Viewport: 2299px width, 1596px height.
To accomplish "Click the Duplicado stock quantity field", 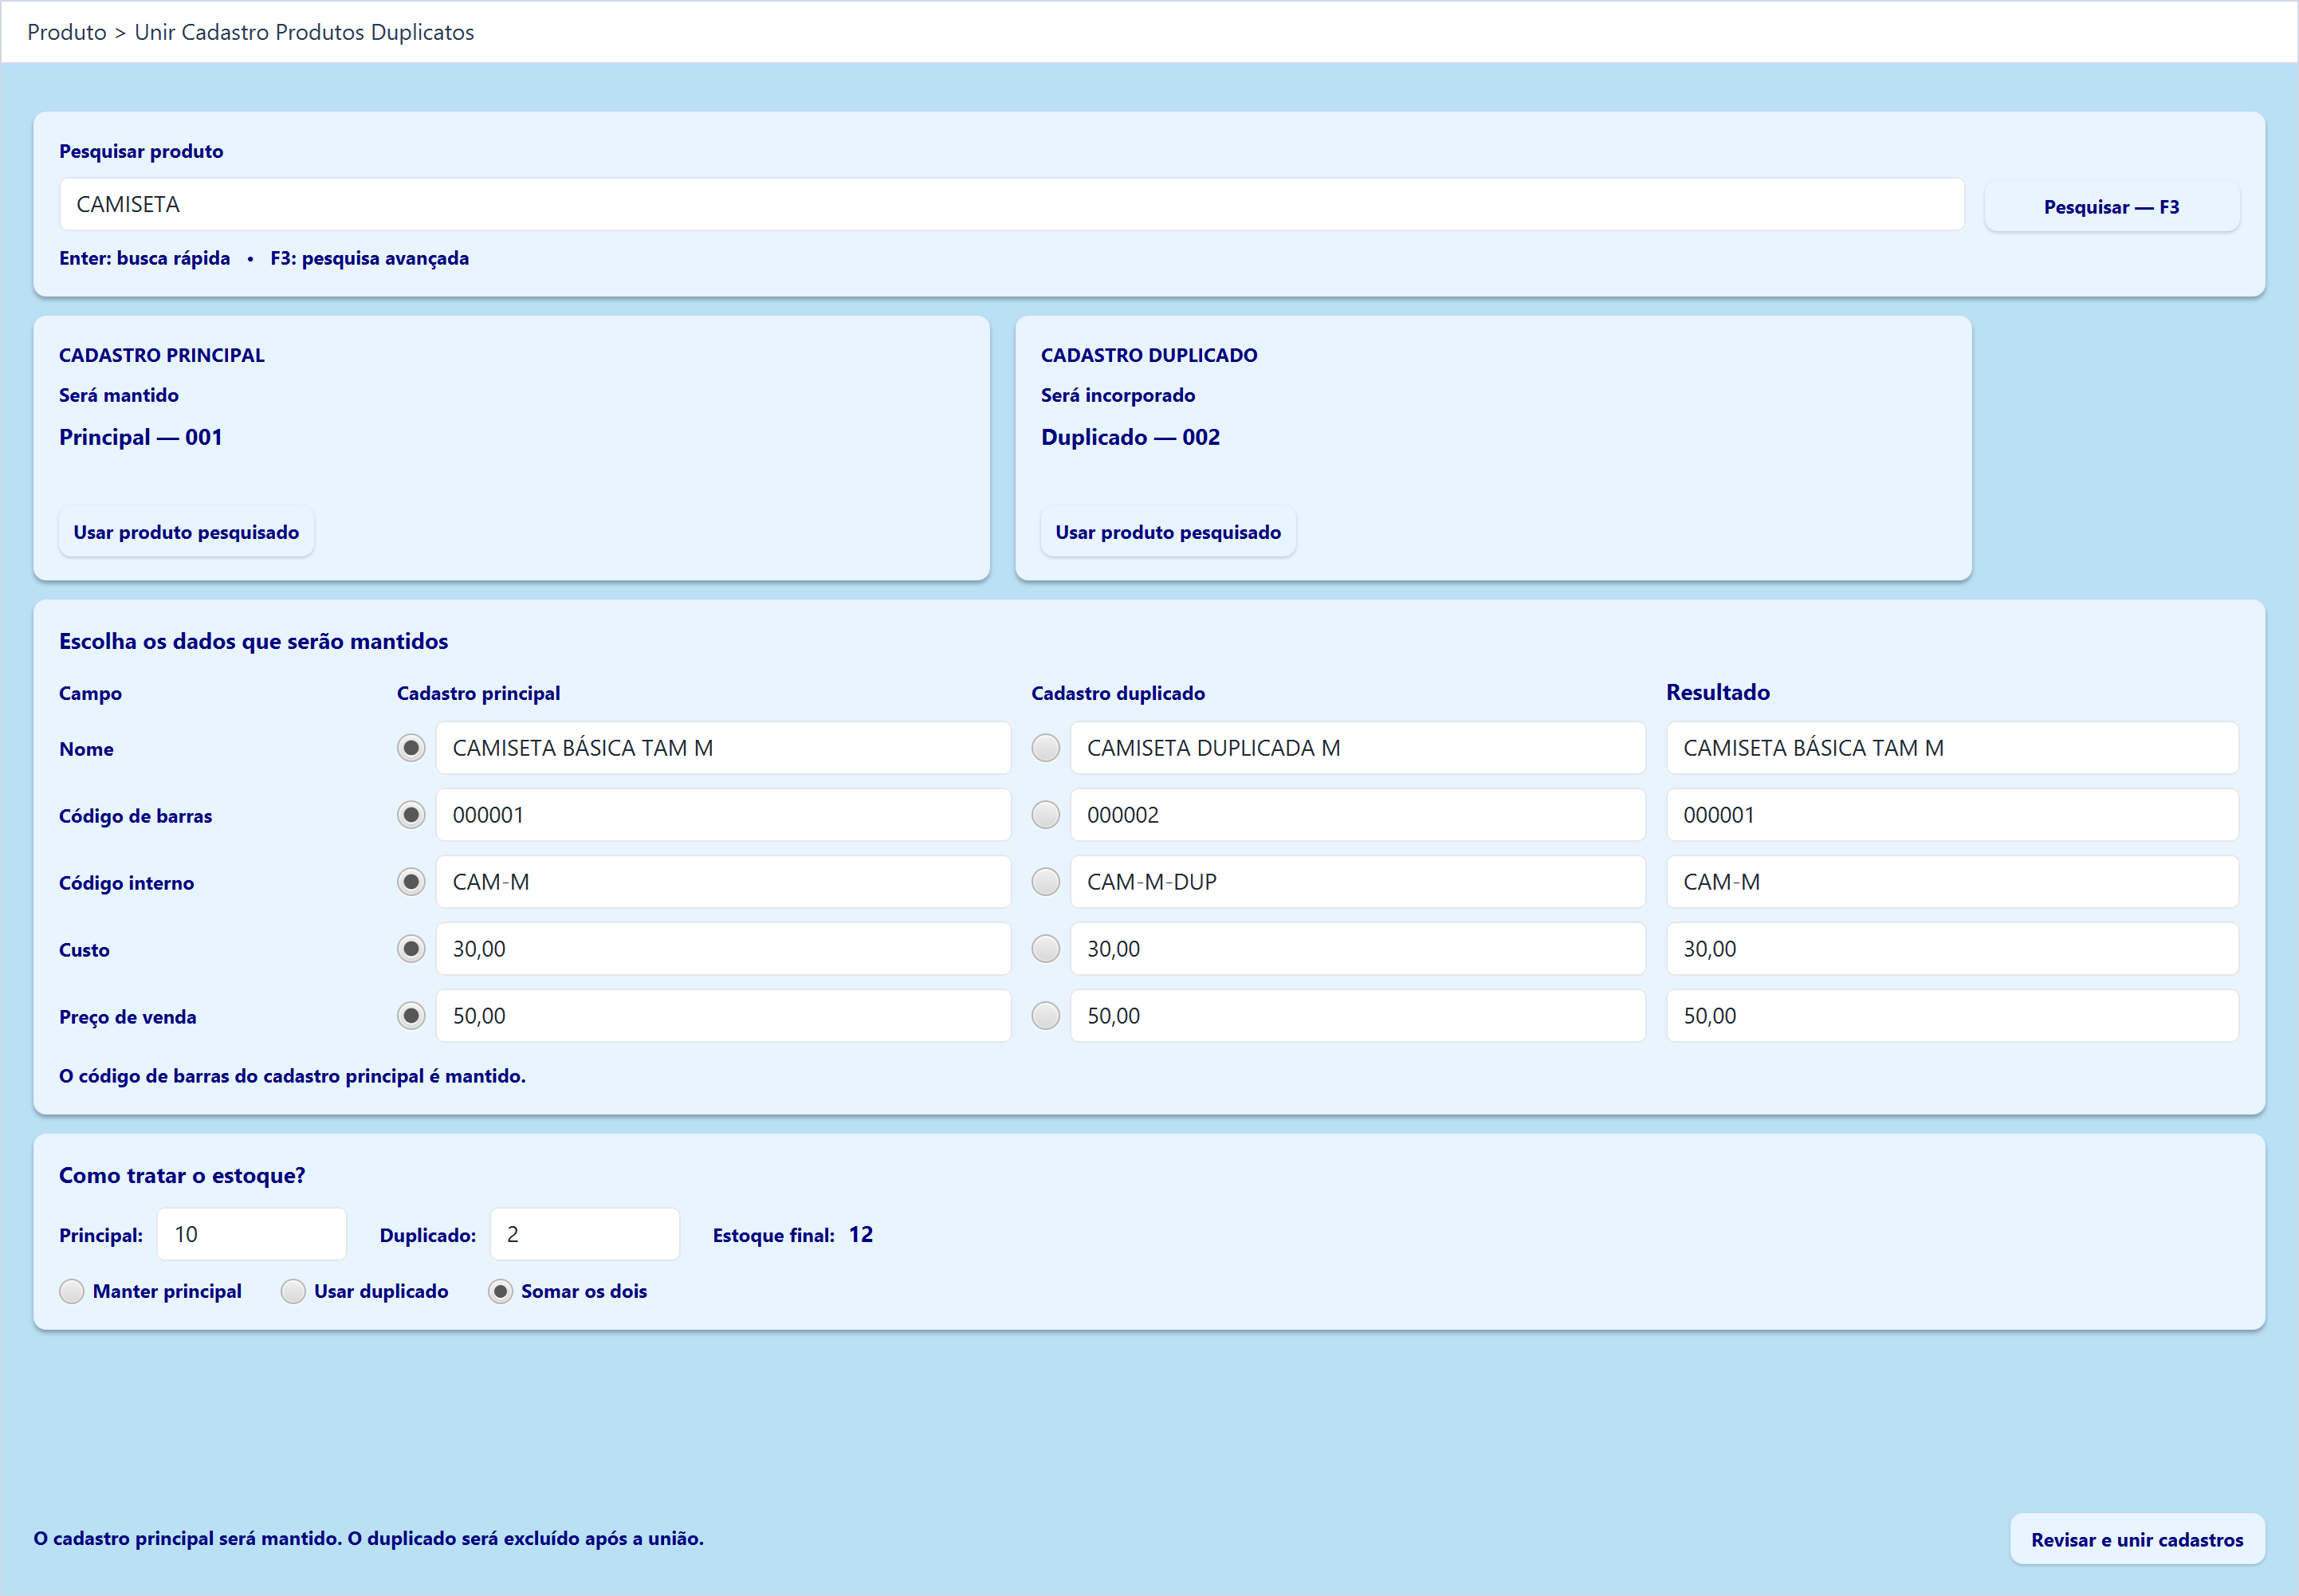I will click(585, 1234).
